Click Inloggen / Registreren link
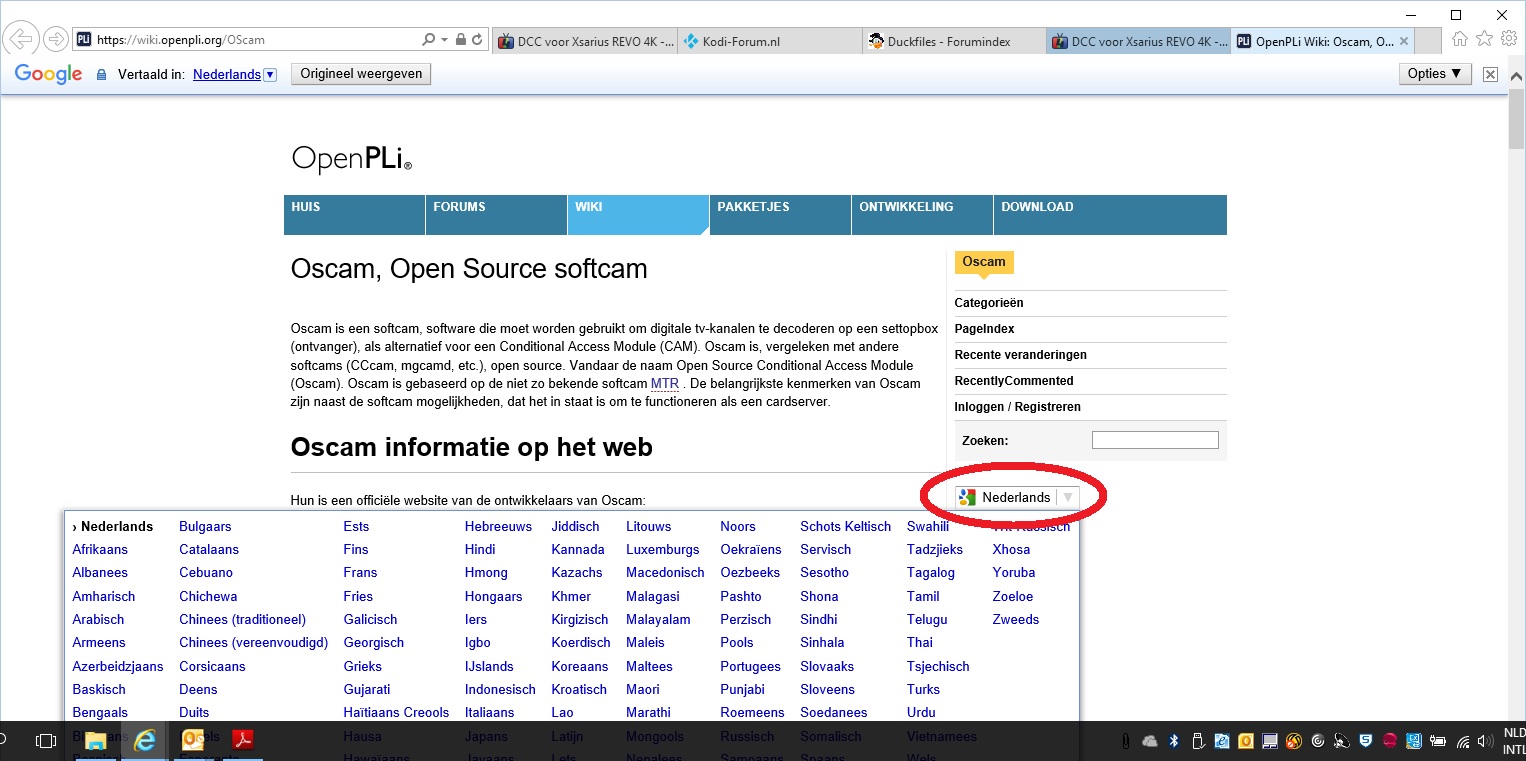This screenshot has width=1526, height=761. coord(1017,407)
